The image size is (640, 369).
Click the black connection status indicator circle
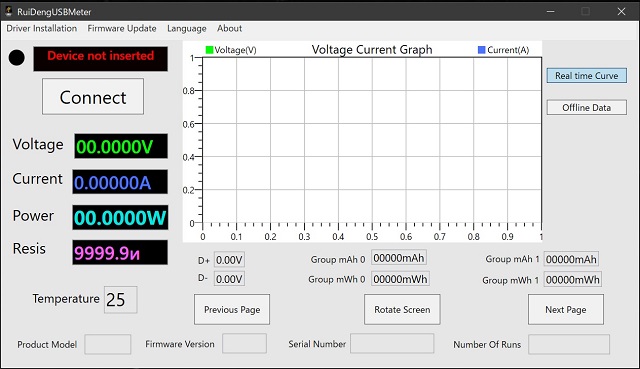[17, 58]
